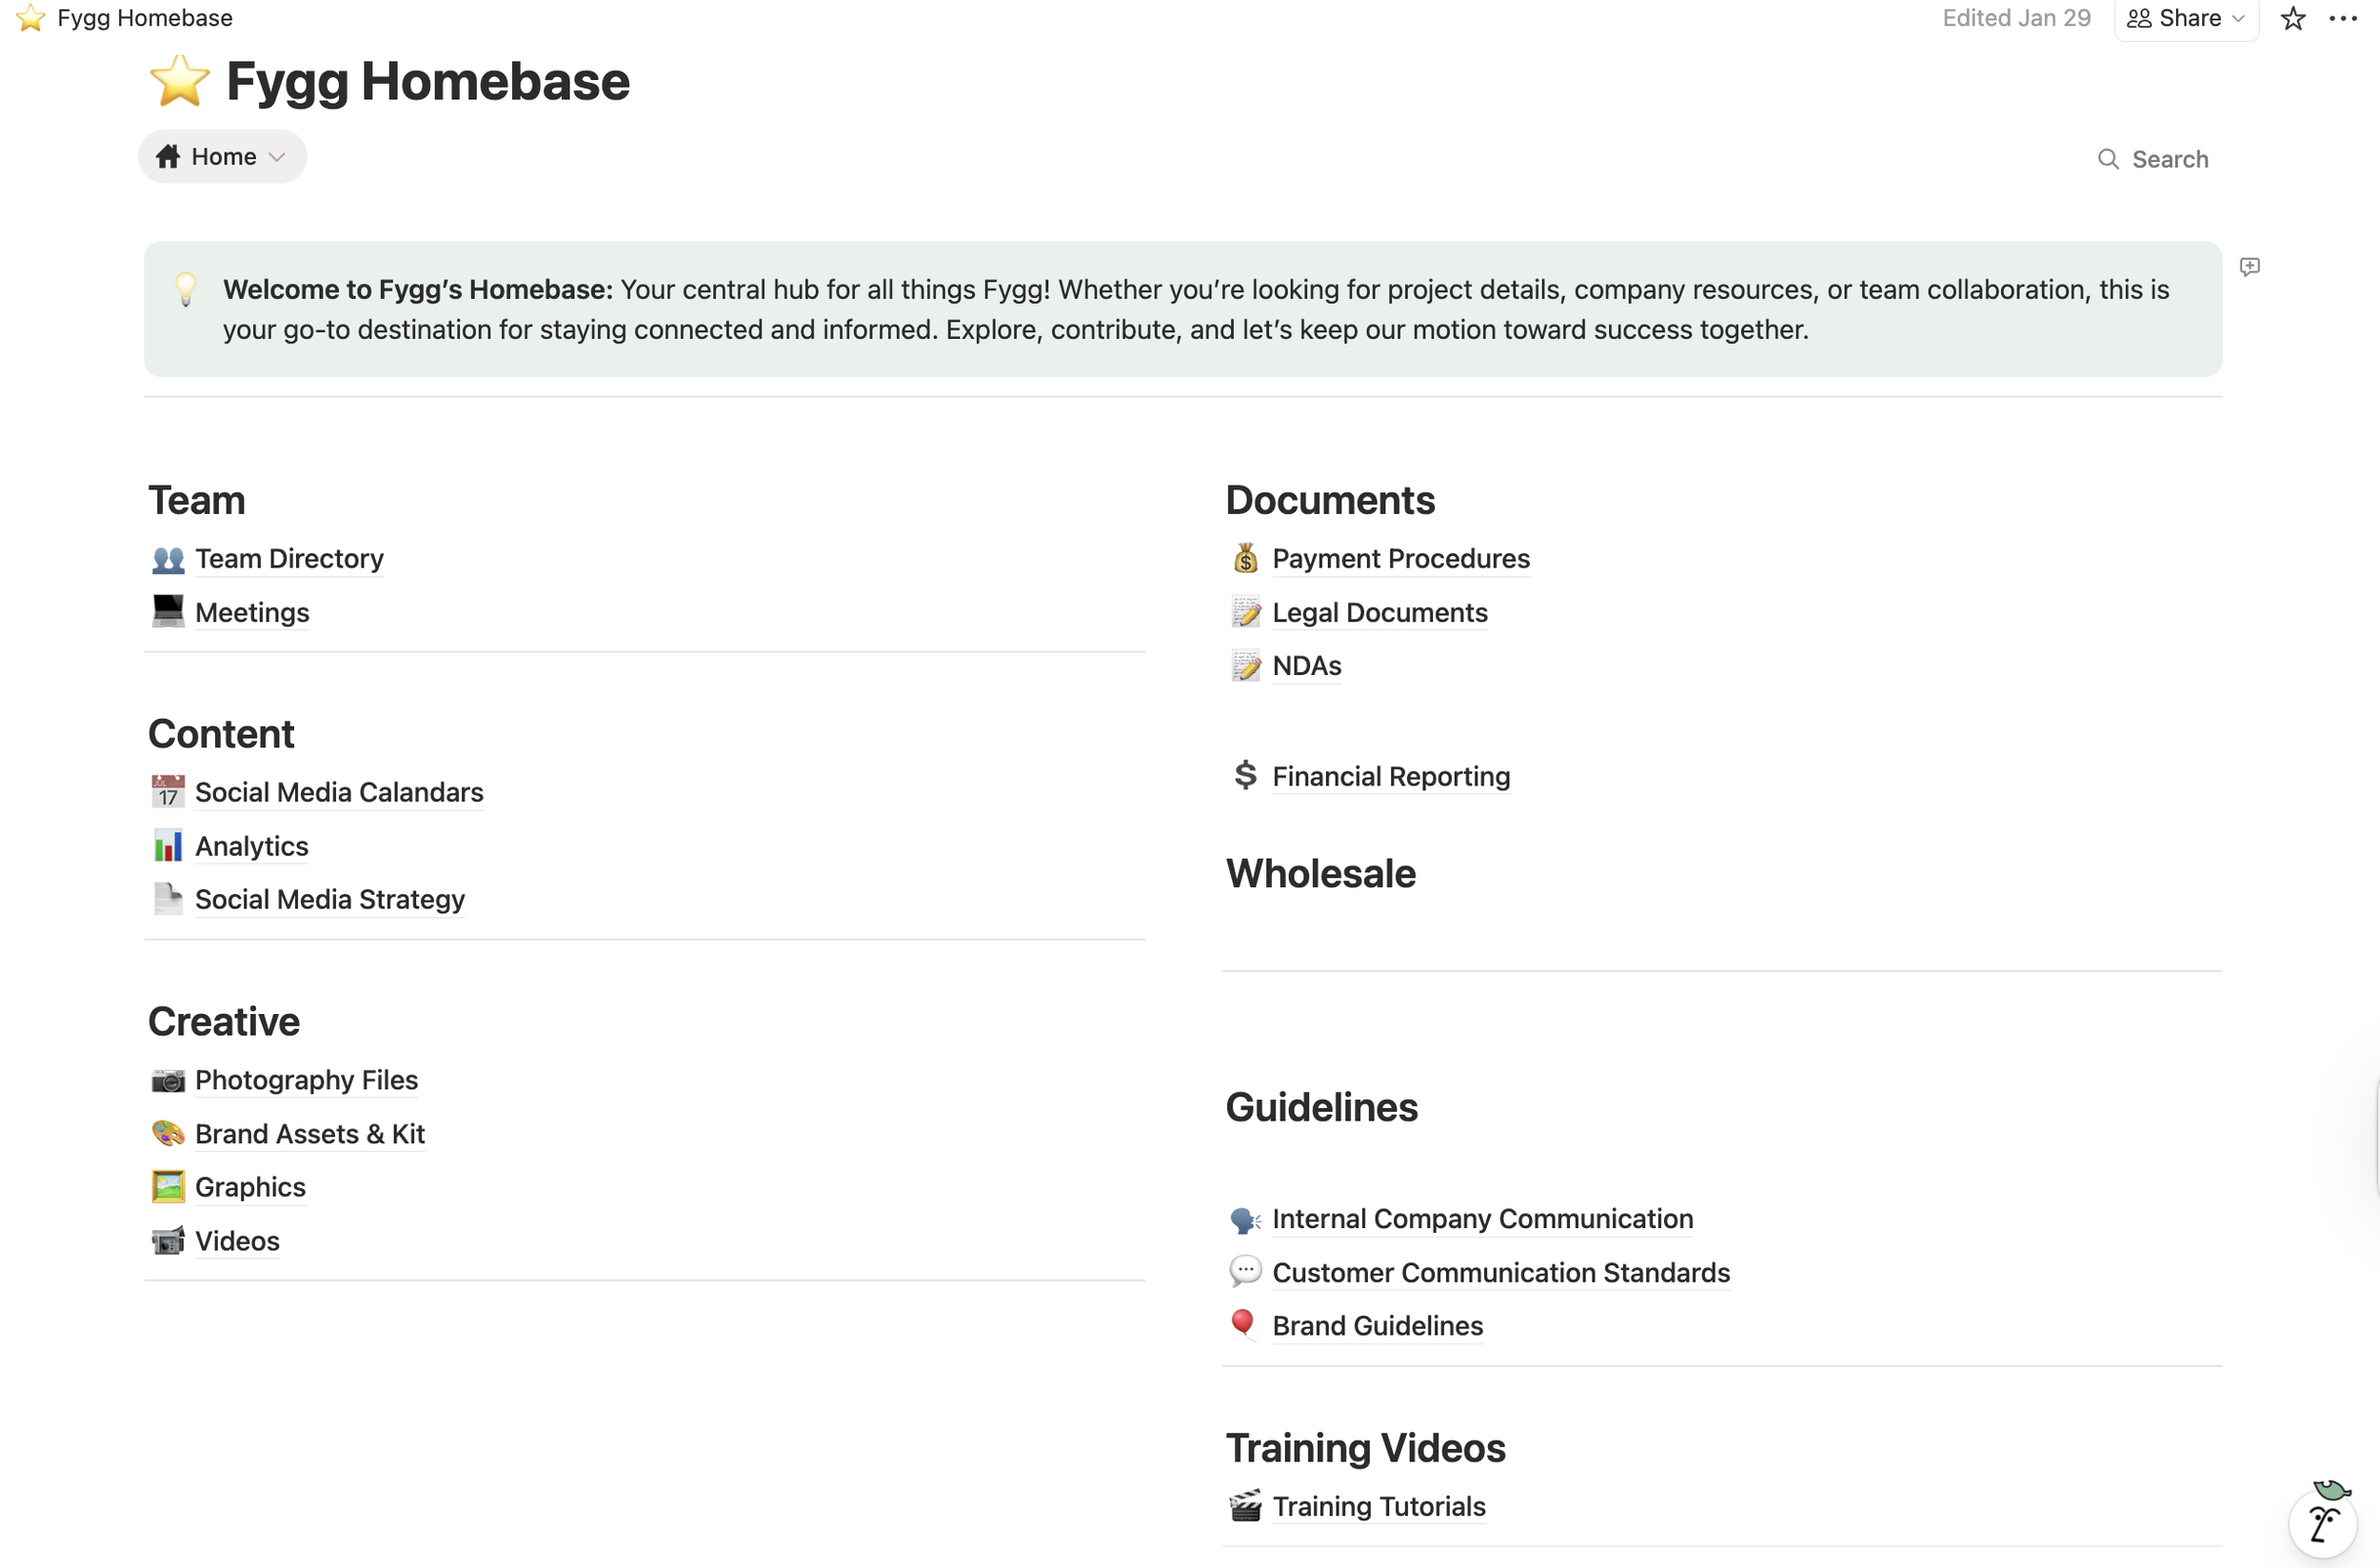
Task: Click the camera icon for Photography Files
Action: pyautogui.click(x=168, y=1081)
